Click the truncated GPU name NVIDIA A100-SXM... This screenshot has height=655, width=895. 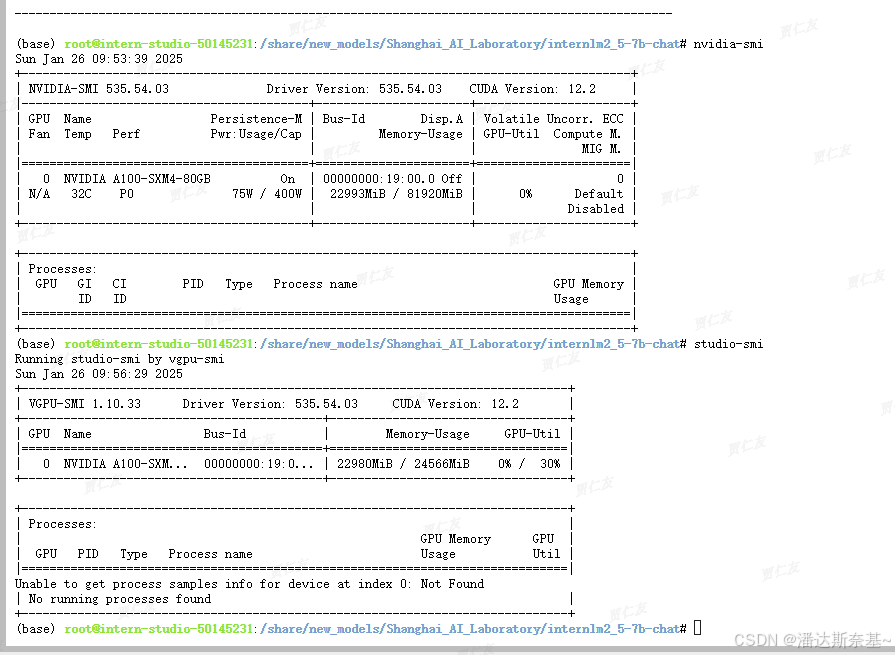click(x=126, y=464)
